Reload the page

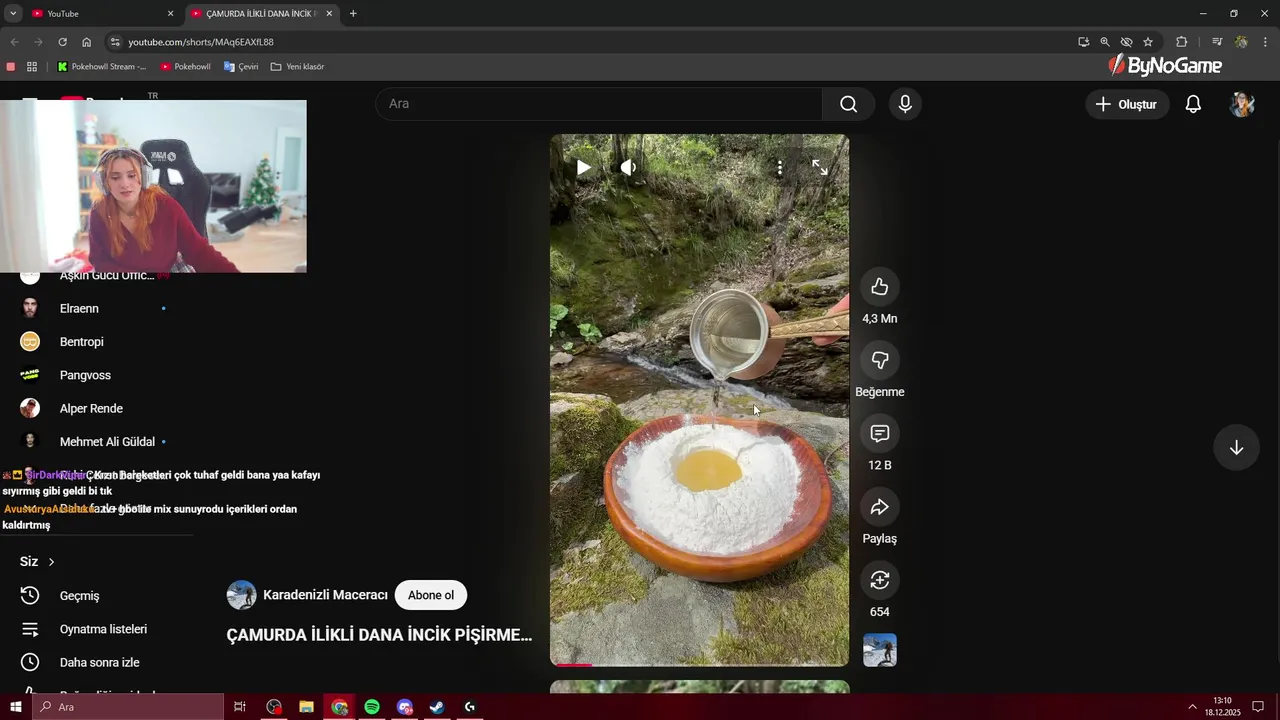pos(62,42)
